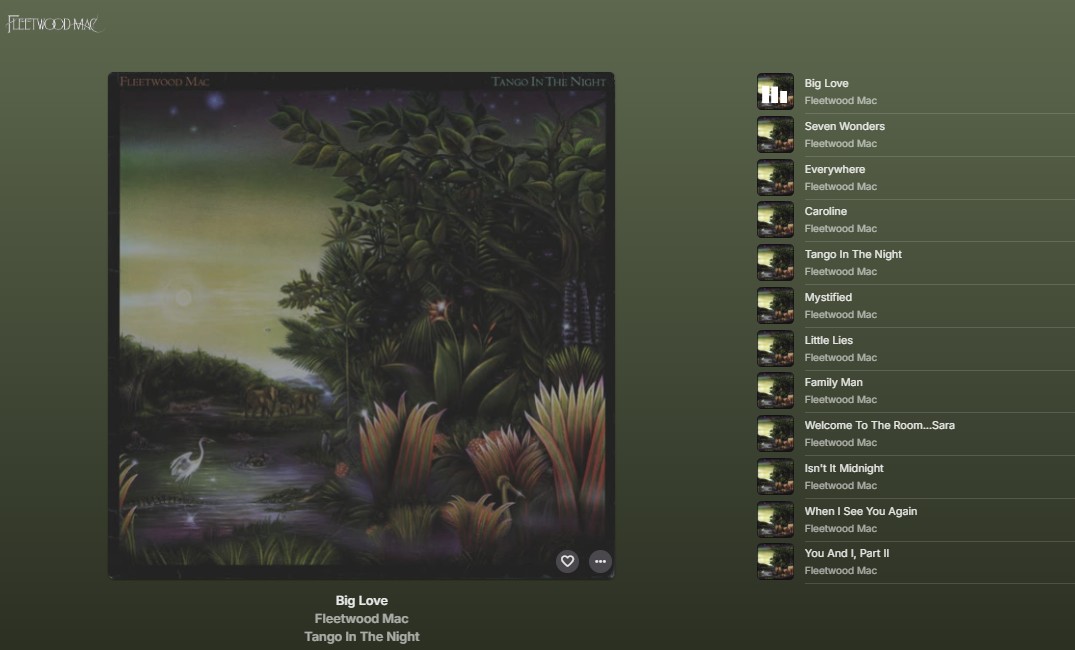The width and height of the screenshot is (1075, 650).
Task: Click the You And I, Part II thumbnail
Action: click(x=775, y=562)
